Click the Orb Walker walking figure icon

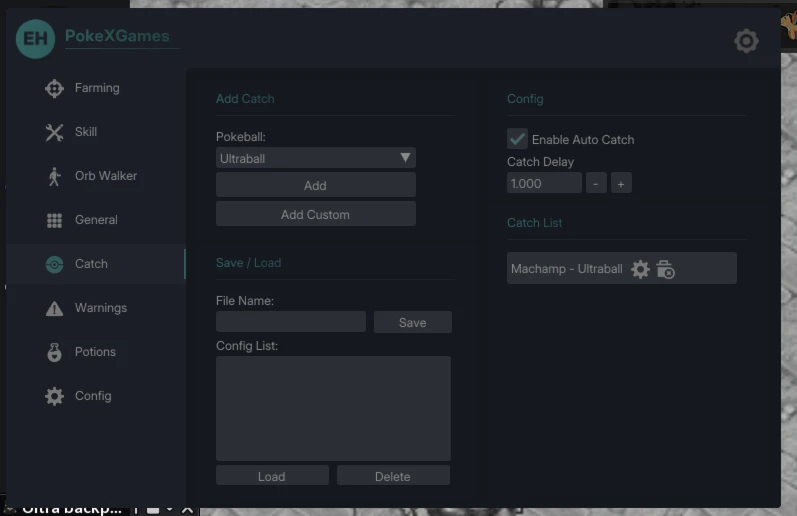(x=54, y=176)
